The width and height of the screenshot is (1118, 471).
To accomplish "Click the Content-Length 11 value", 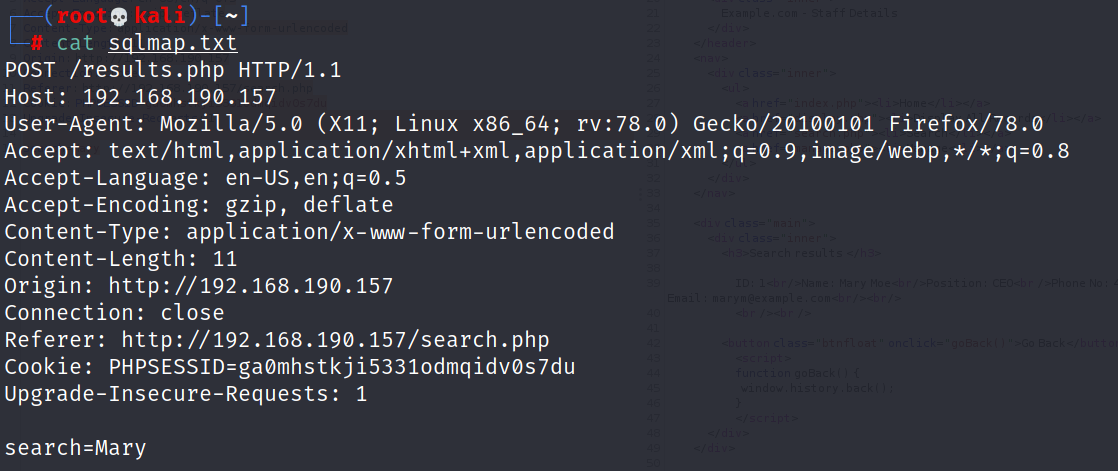I will pyautogui.click(x=225, y=259).
